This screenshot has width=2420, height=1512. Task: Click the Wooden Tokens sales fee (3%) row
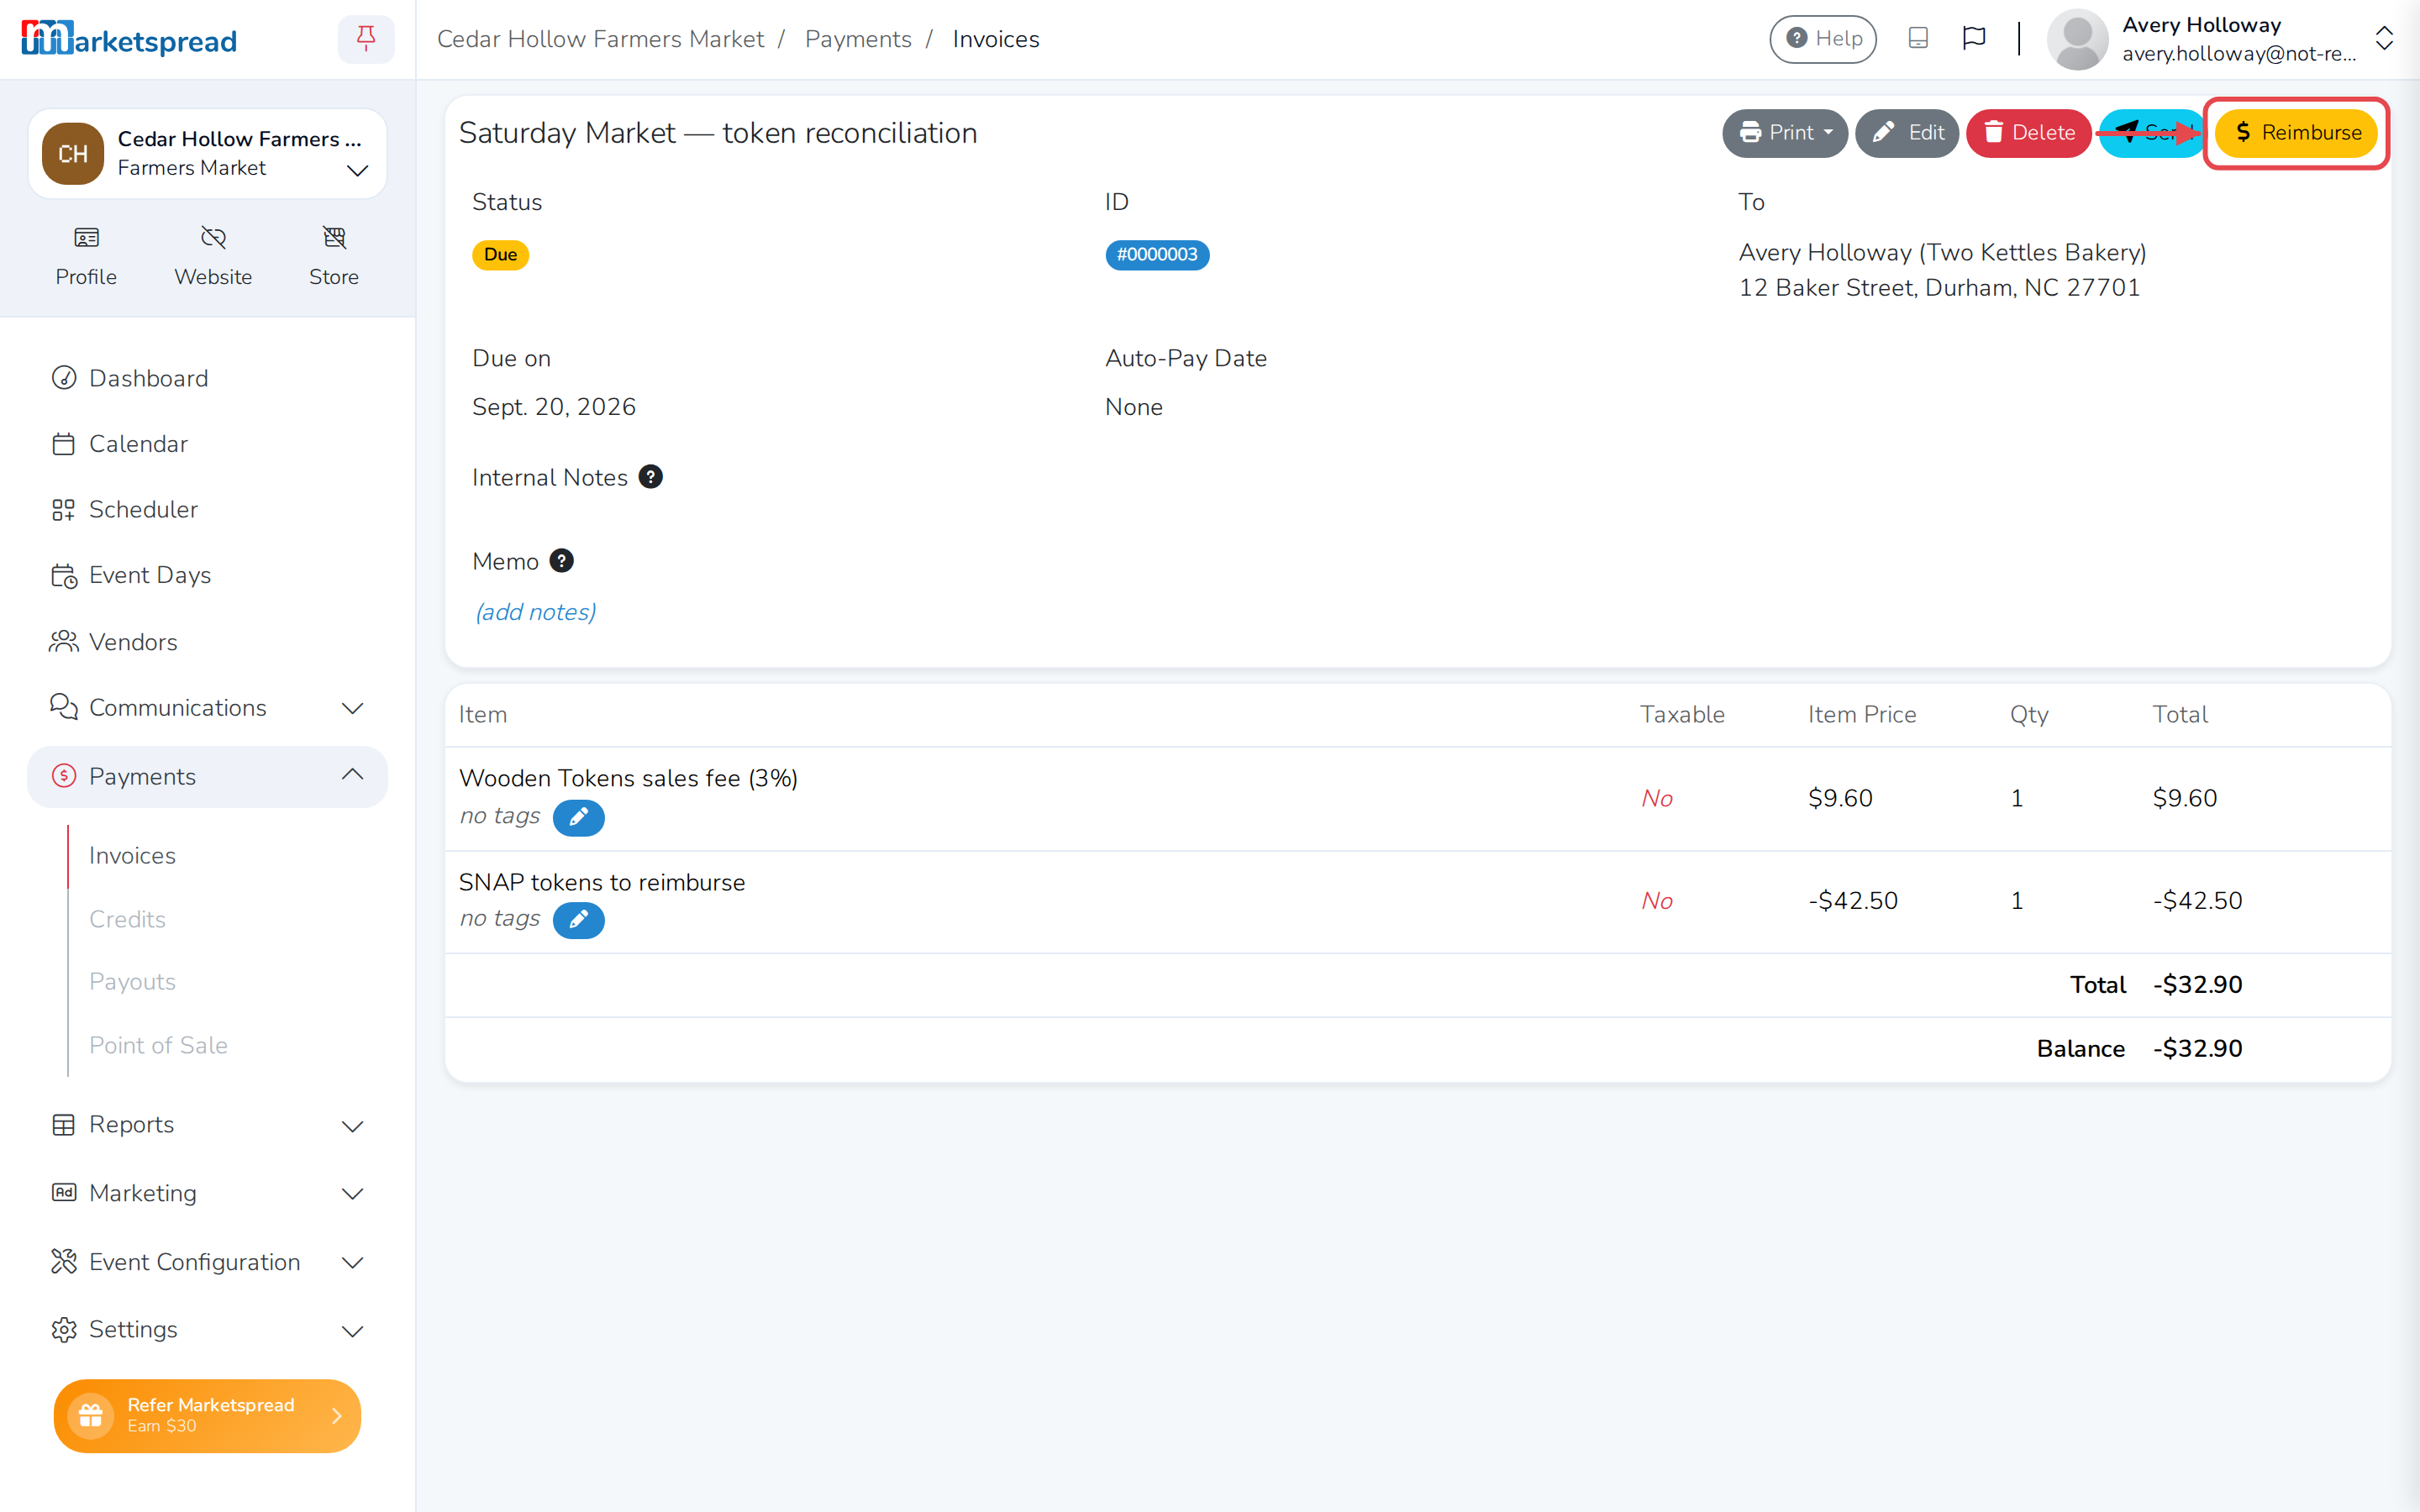pos(1418,799)
